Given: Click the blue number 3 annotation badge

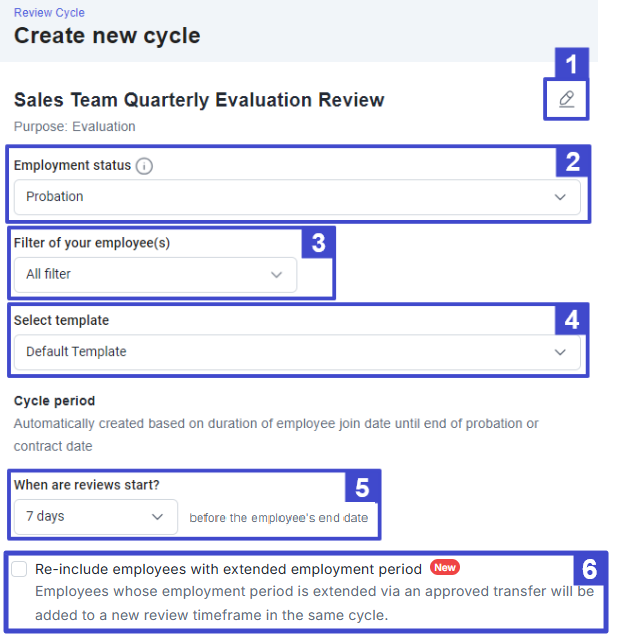Looking at the screenshot, I should tap(318, 243).
